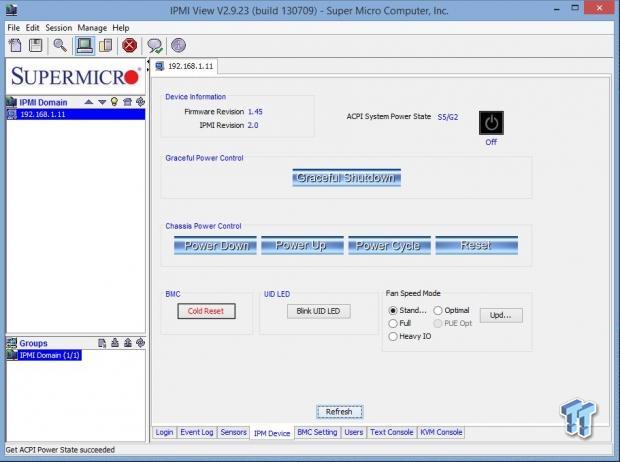The image size is (620, 462).
Task: Switch to the Login tab
Action: tap(164, 432)
